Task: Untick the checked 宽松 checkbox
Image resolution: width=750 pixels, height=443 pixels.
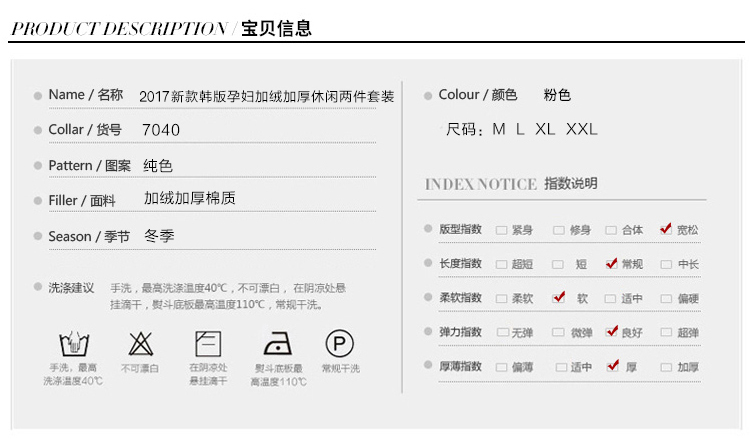Action: point(665,229)
